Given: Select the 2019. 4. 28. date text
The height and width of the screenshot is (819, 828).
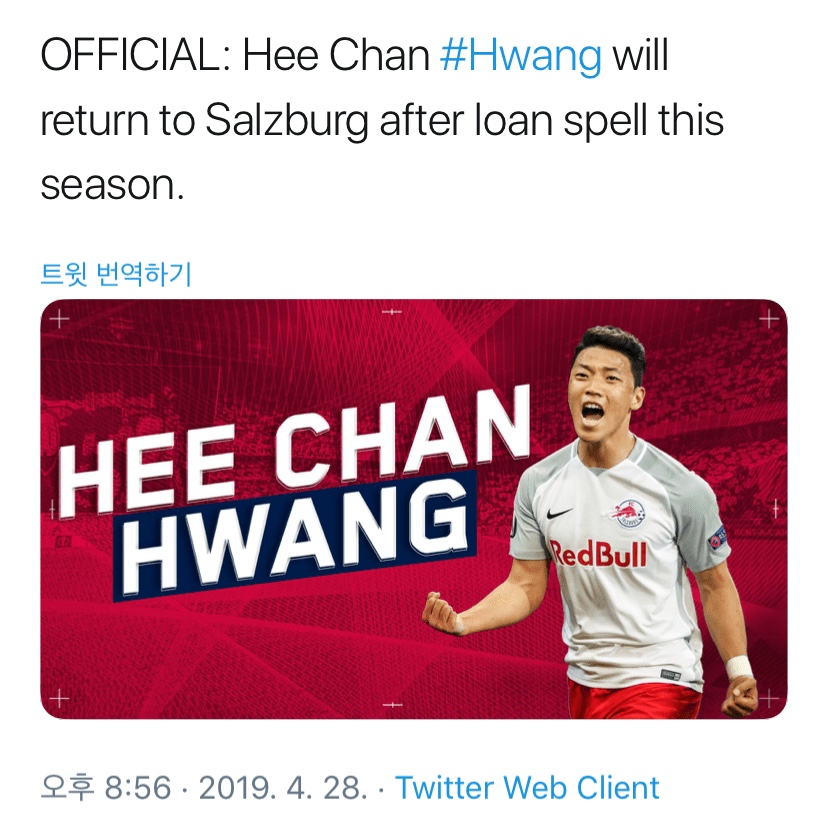Looking at the screenshot, I should point(283,788).
